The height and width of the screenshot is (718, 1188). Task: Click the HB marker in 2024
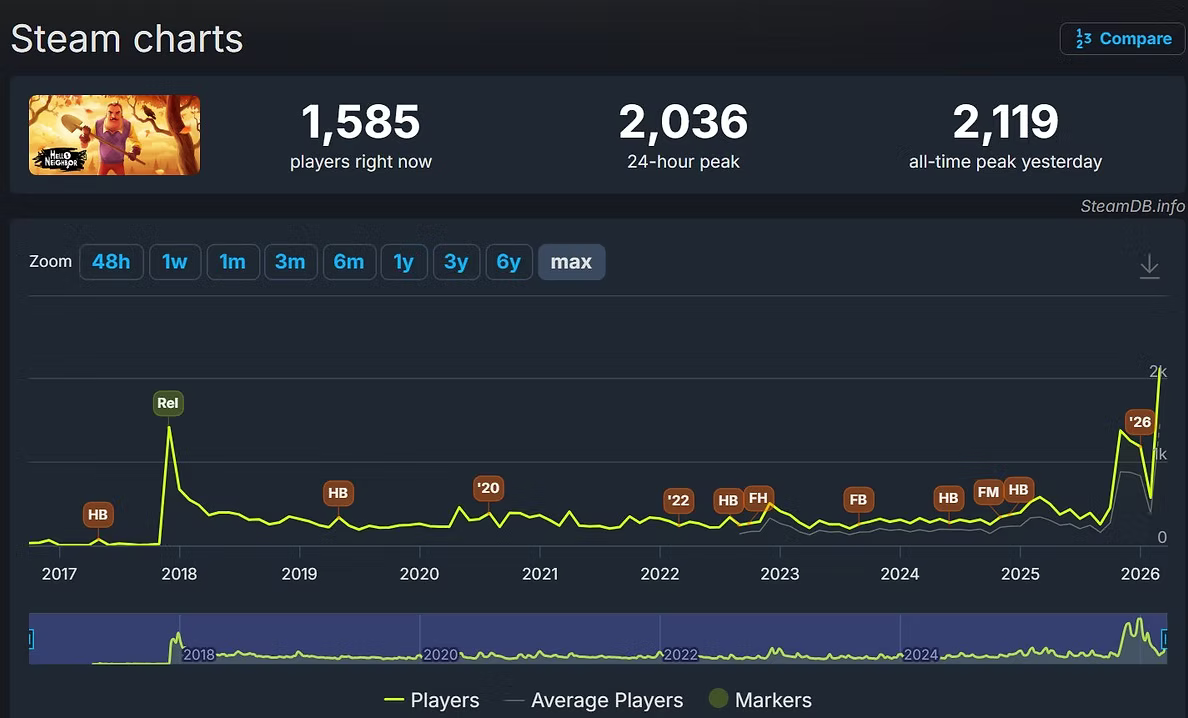coord(949,498)
